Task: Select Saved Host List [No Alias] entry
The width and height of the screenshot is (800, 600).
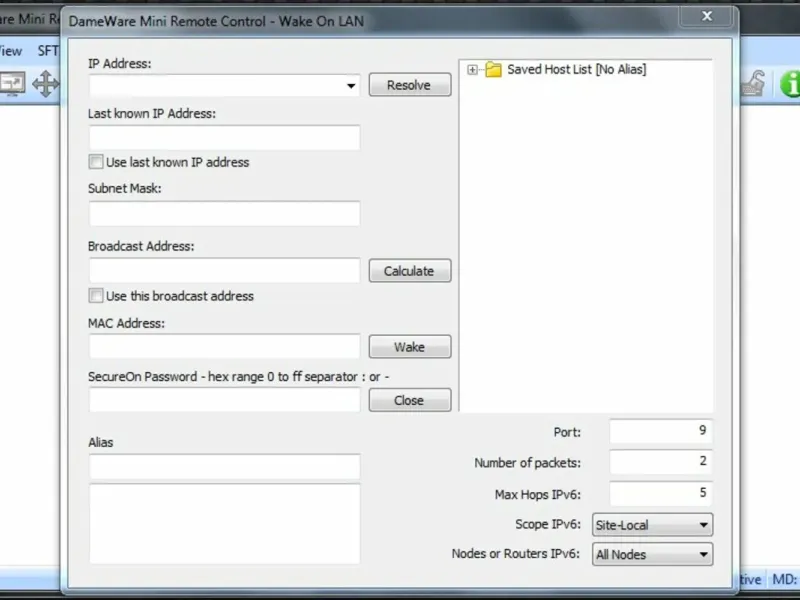Action: pyautogui.click(x=577, y=69)
